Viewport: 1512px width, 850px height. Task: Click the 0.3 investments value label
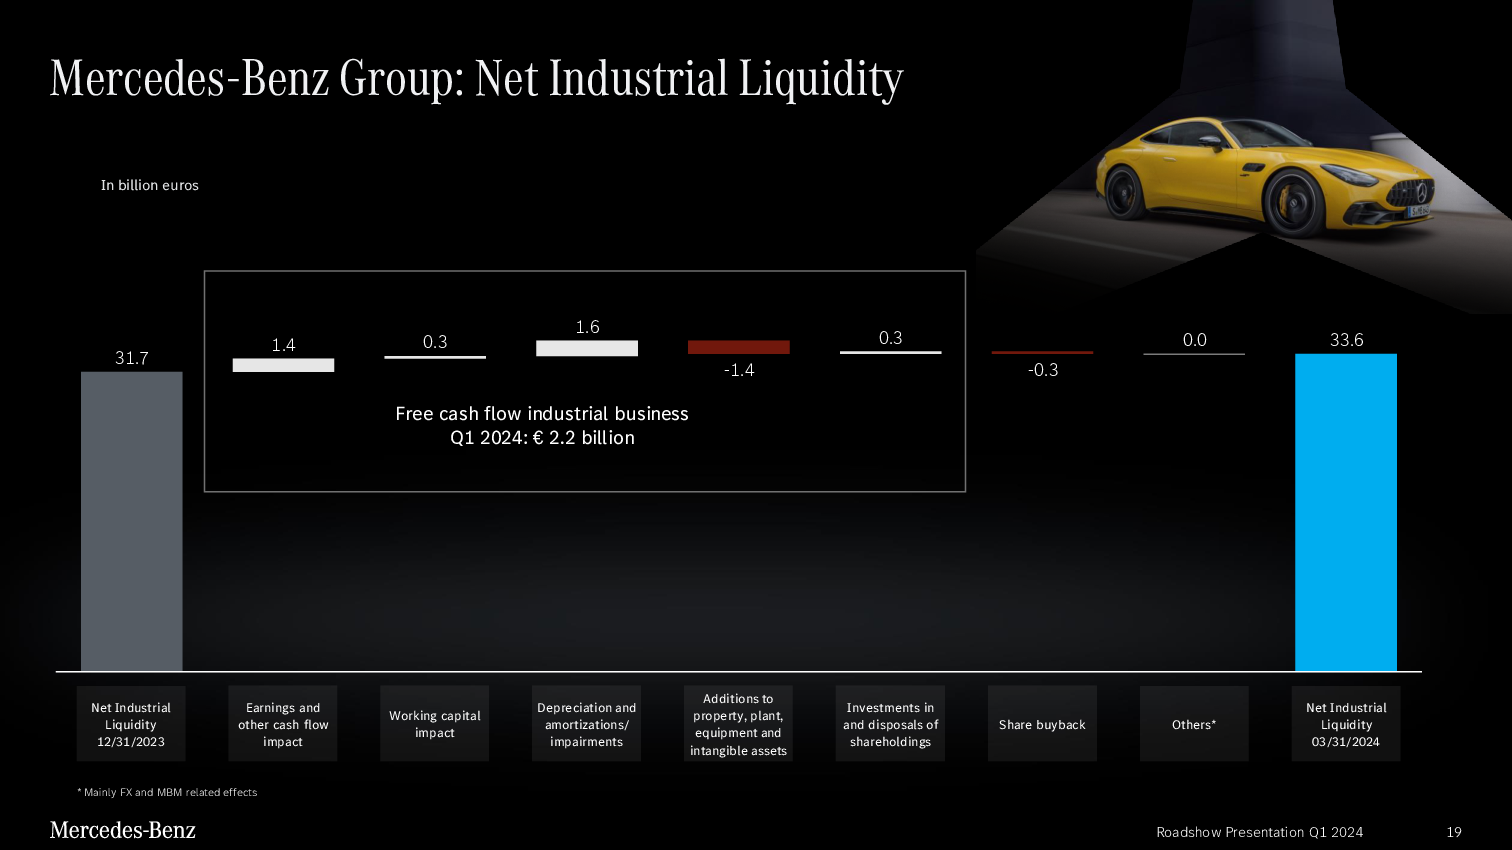point(890,338)
